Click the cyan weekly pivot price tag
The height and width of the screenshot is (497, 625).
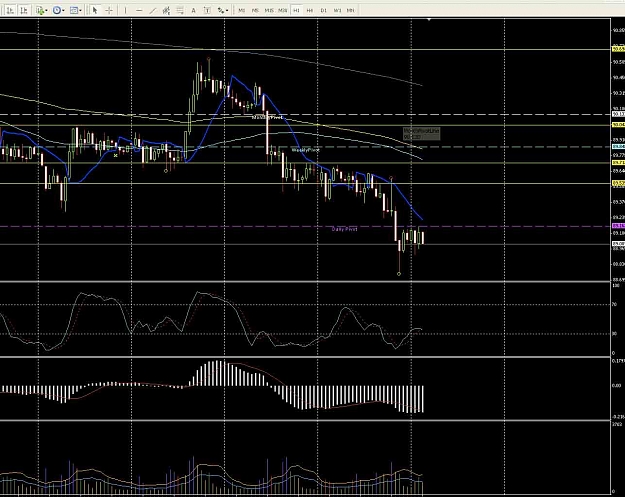(619, 147)
